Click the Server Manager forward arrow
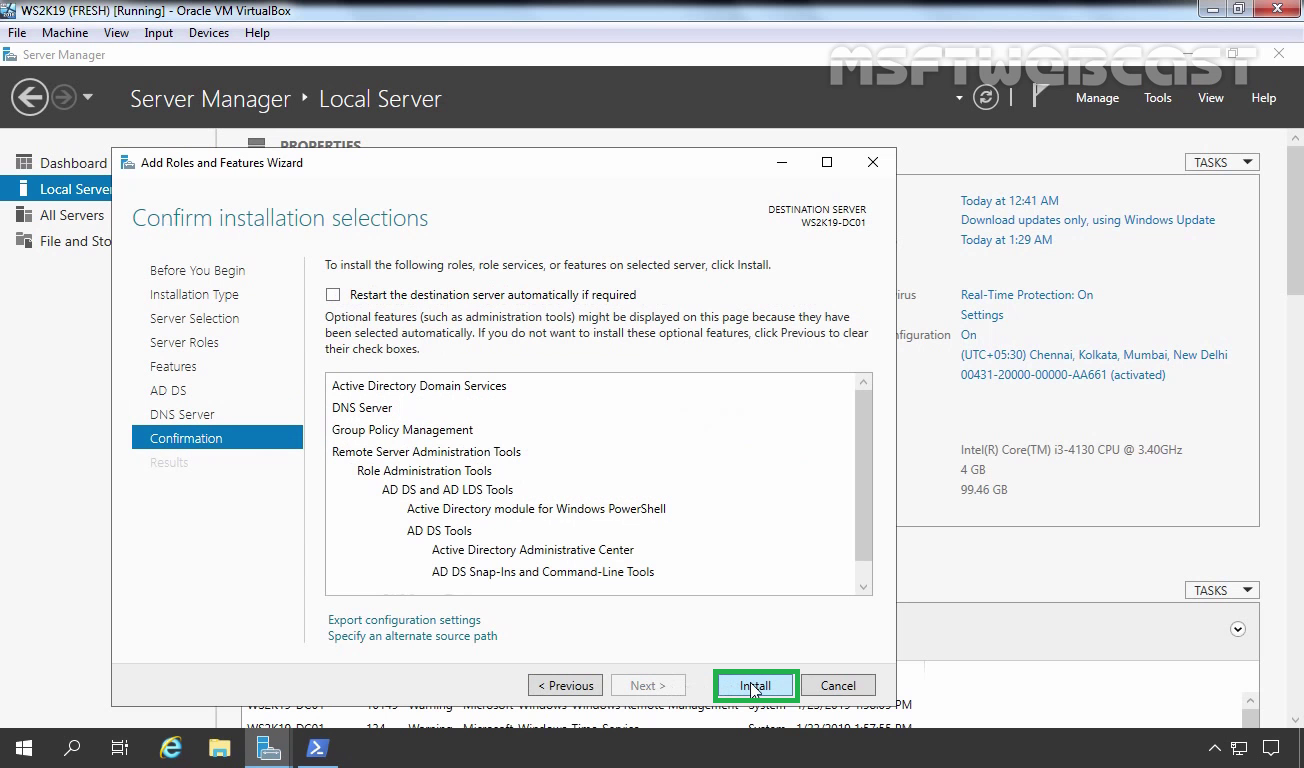Image resolution: width=1304 pixels, height=768 pixels. (63, 97)
